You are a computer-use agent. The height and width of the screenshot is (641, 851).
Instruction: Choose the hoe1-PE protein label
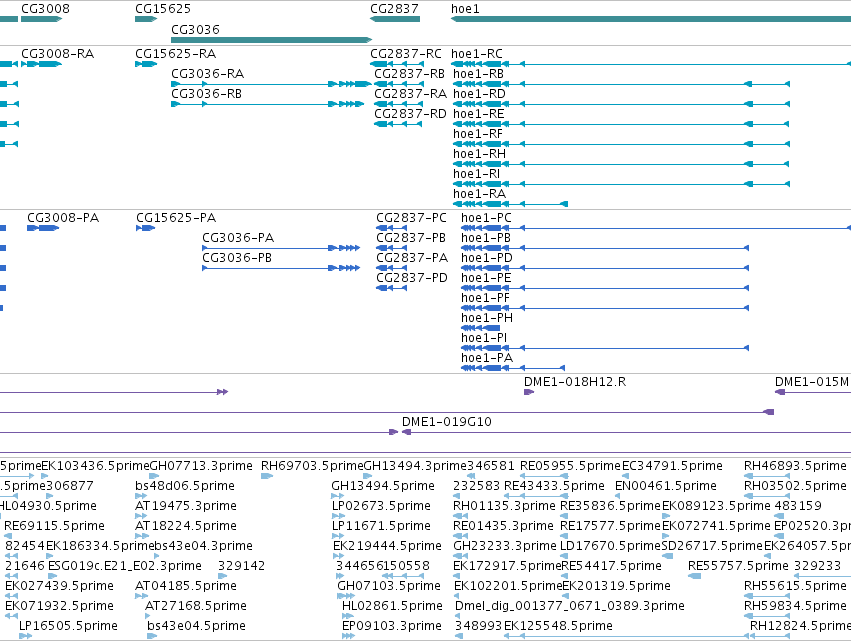pyautogui.click(x=486, y=278)
